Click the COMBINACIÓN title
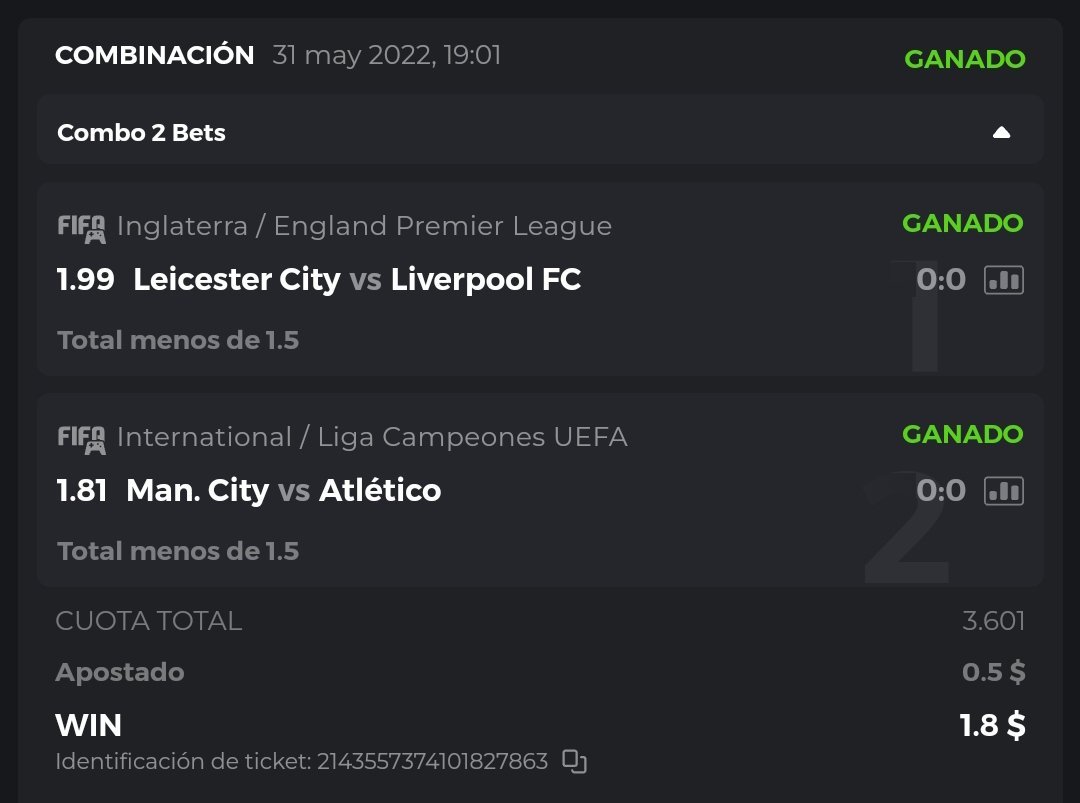1080x803 pixels. (154, 55)
